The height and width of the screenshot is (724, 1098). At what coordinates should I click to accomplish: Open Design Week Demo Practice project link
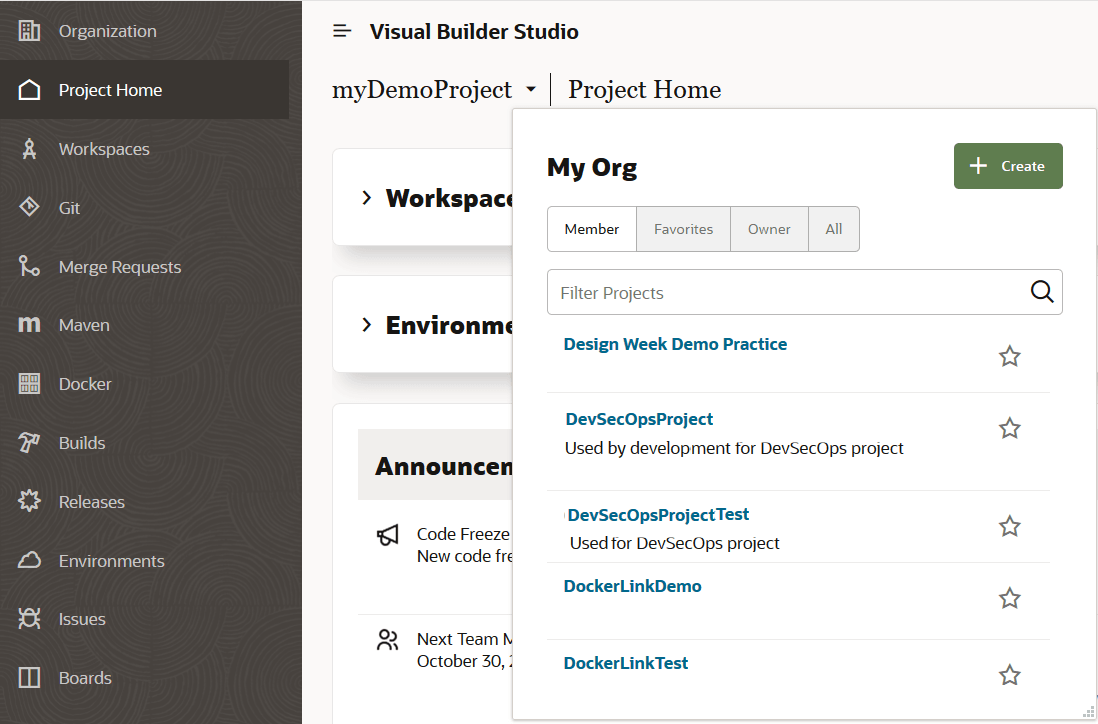point(675,344)
